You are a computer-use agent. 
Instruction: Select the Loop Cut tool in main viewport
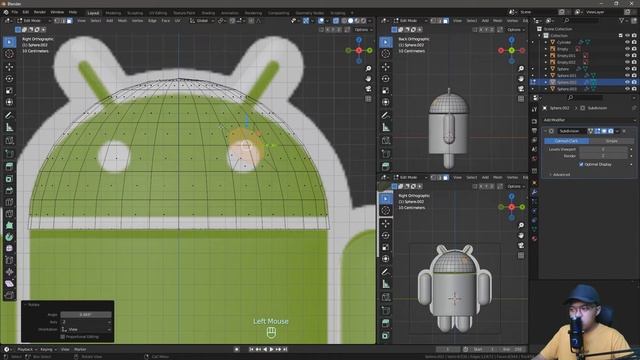[x=9, y=202]
